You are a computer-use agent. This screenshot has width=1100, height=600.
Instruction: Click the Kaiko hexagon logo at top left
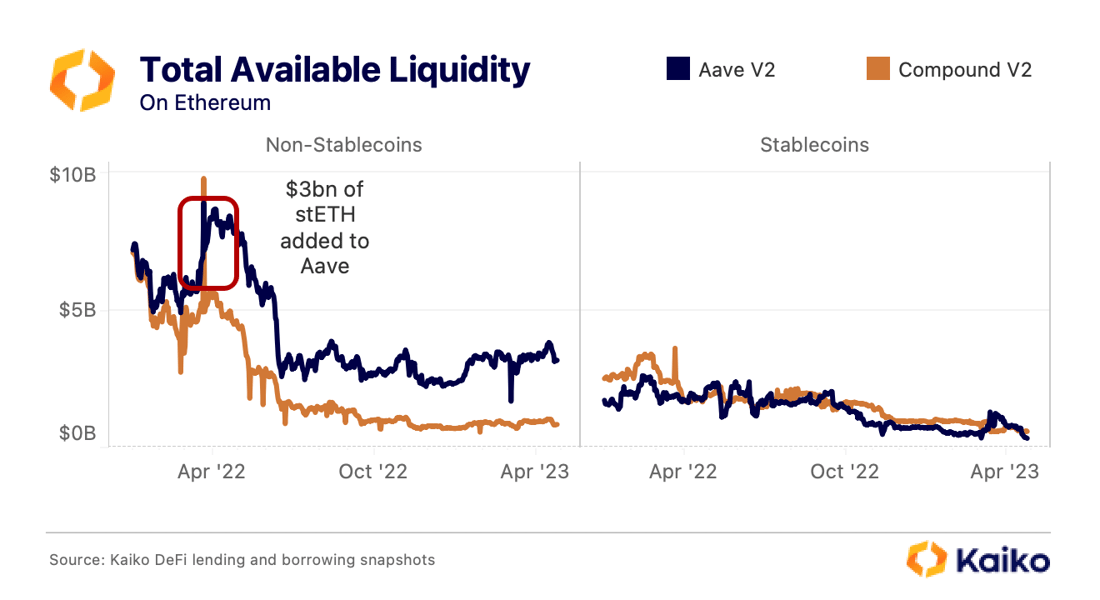(x=83, y=80)
